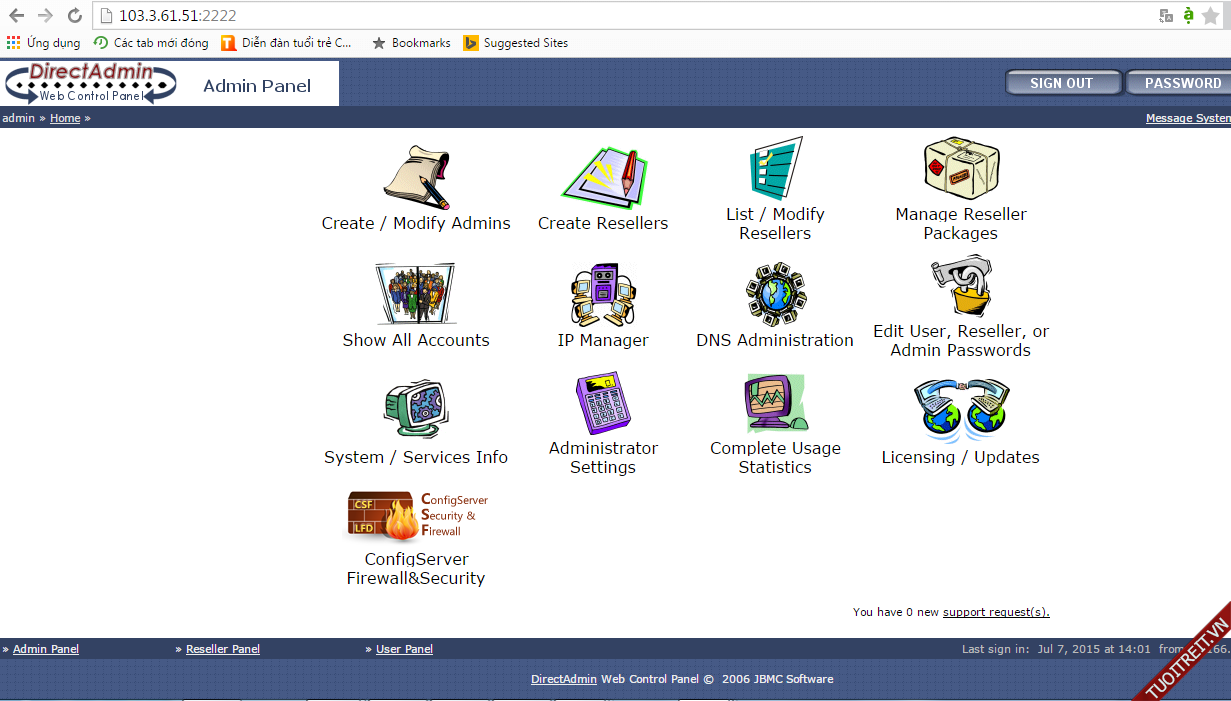Open ConfigServer Firewall & Security icon

point(416,516)
